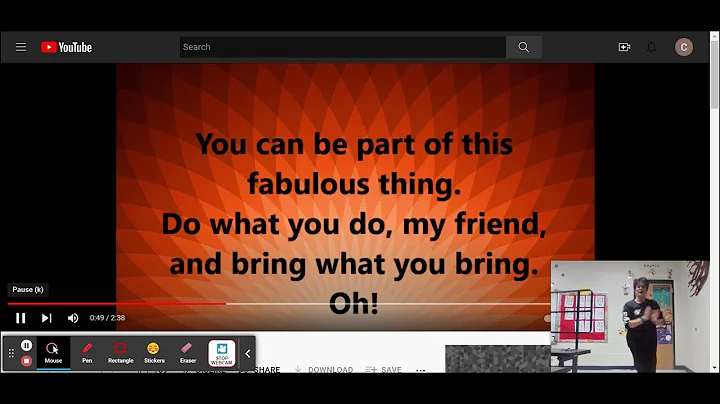The width and height of the screenshot is (720, 404).
Task: Open the create video camera icon
Action: [624, 47]
